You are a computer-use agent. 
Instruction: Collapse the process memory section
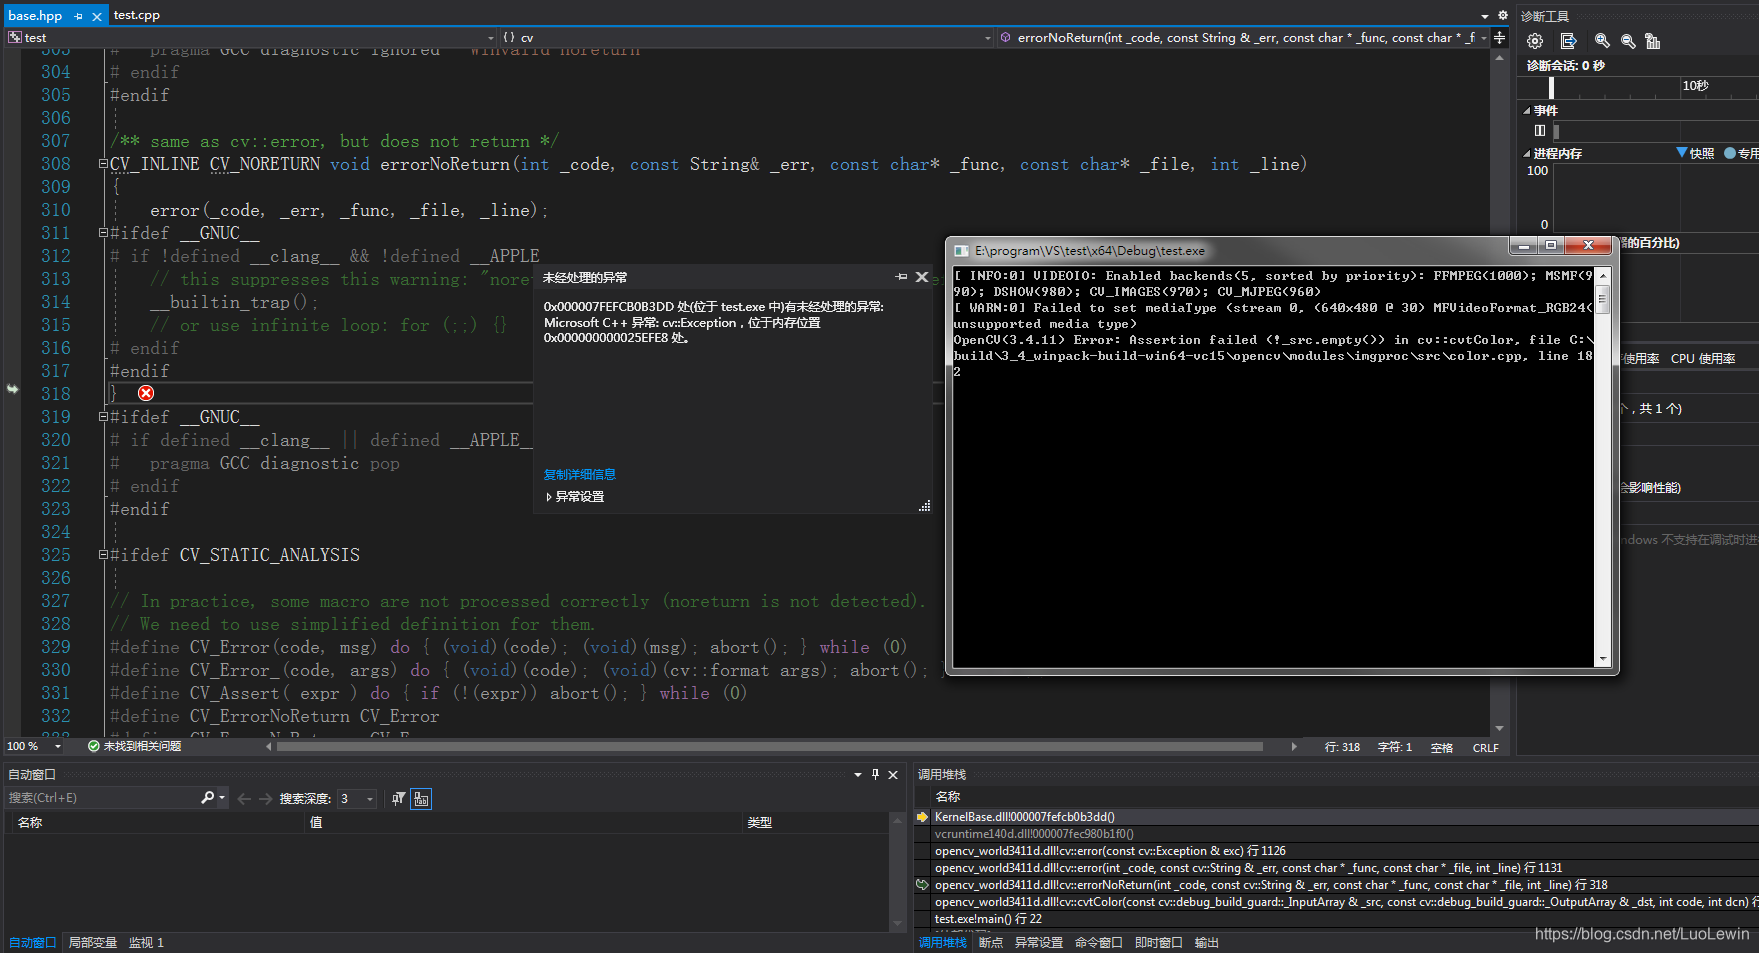coord(1527,154)
